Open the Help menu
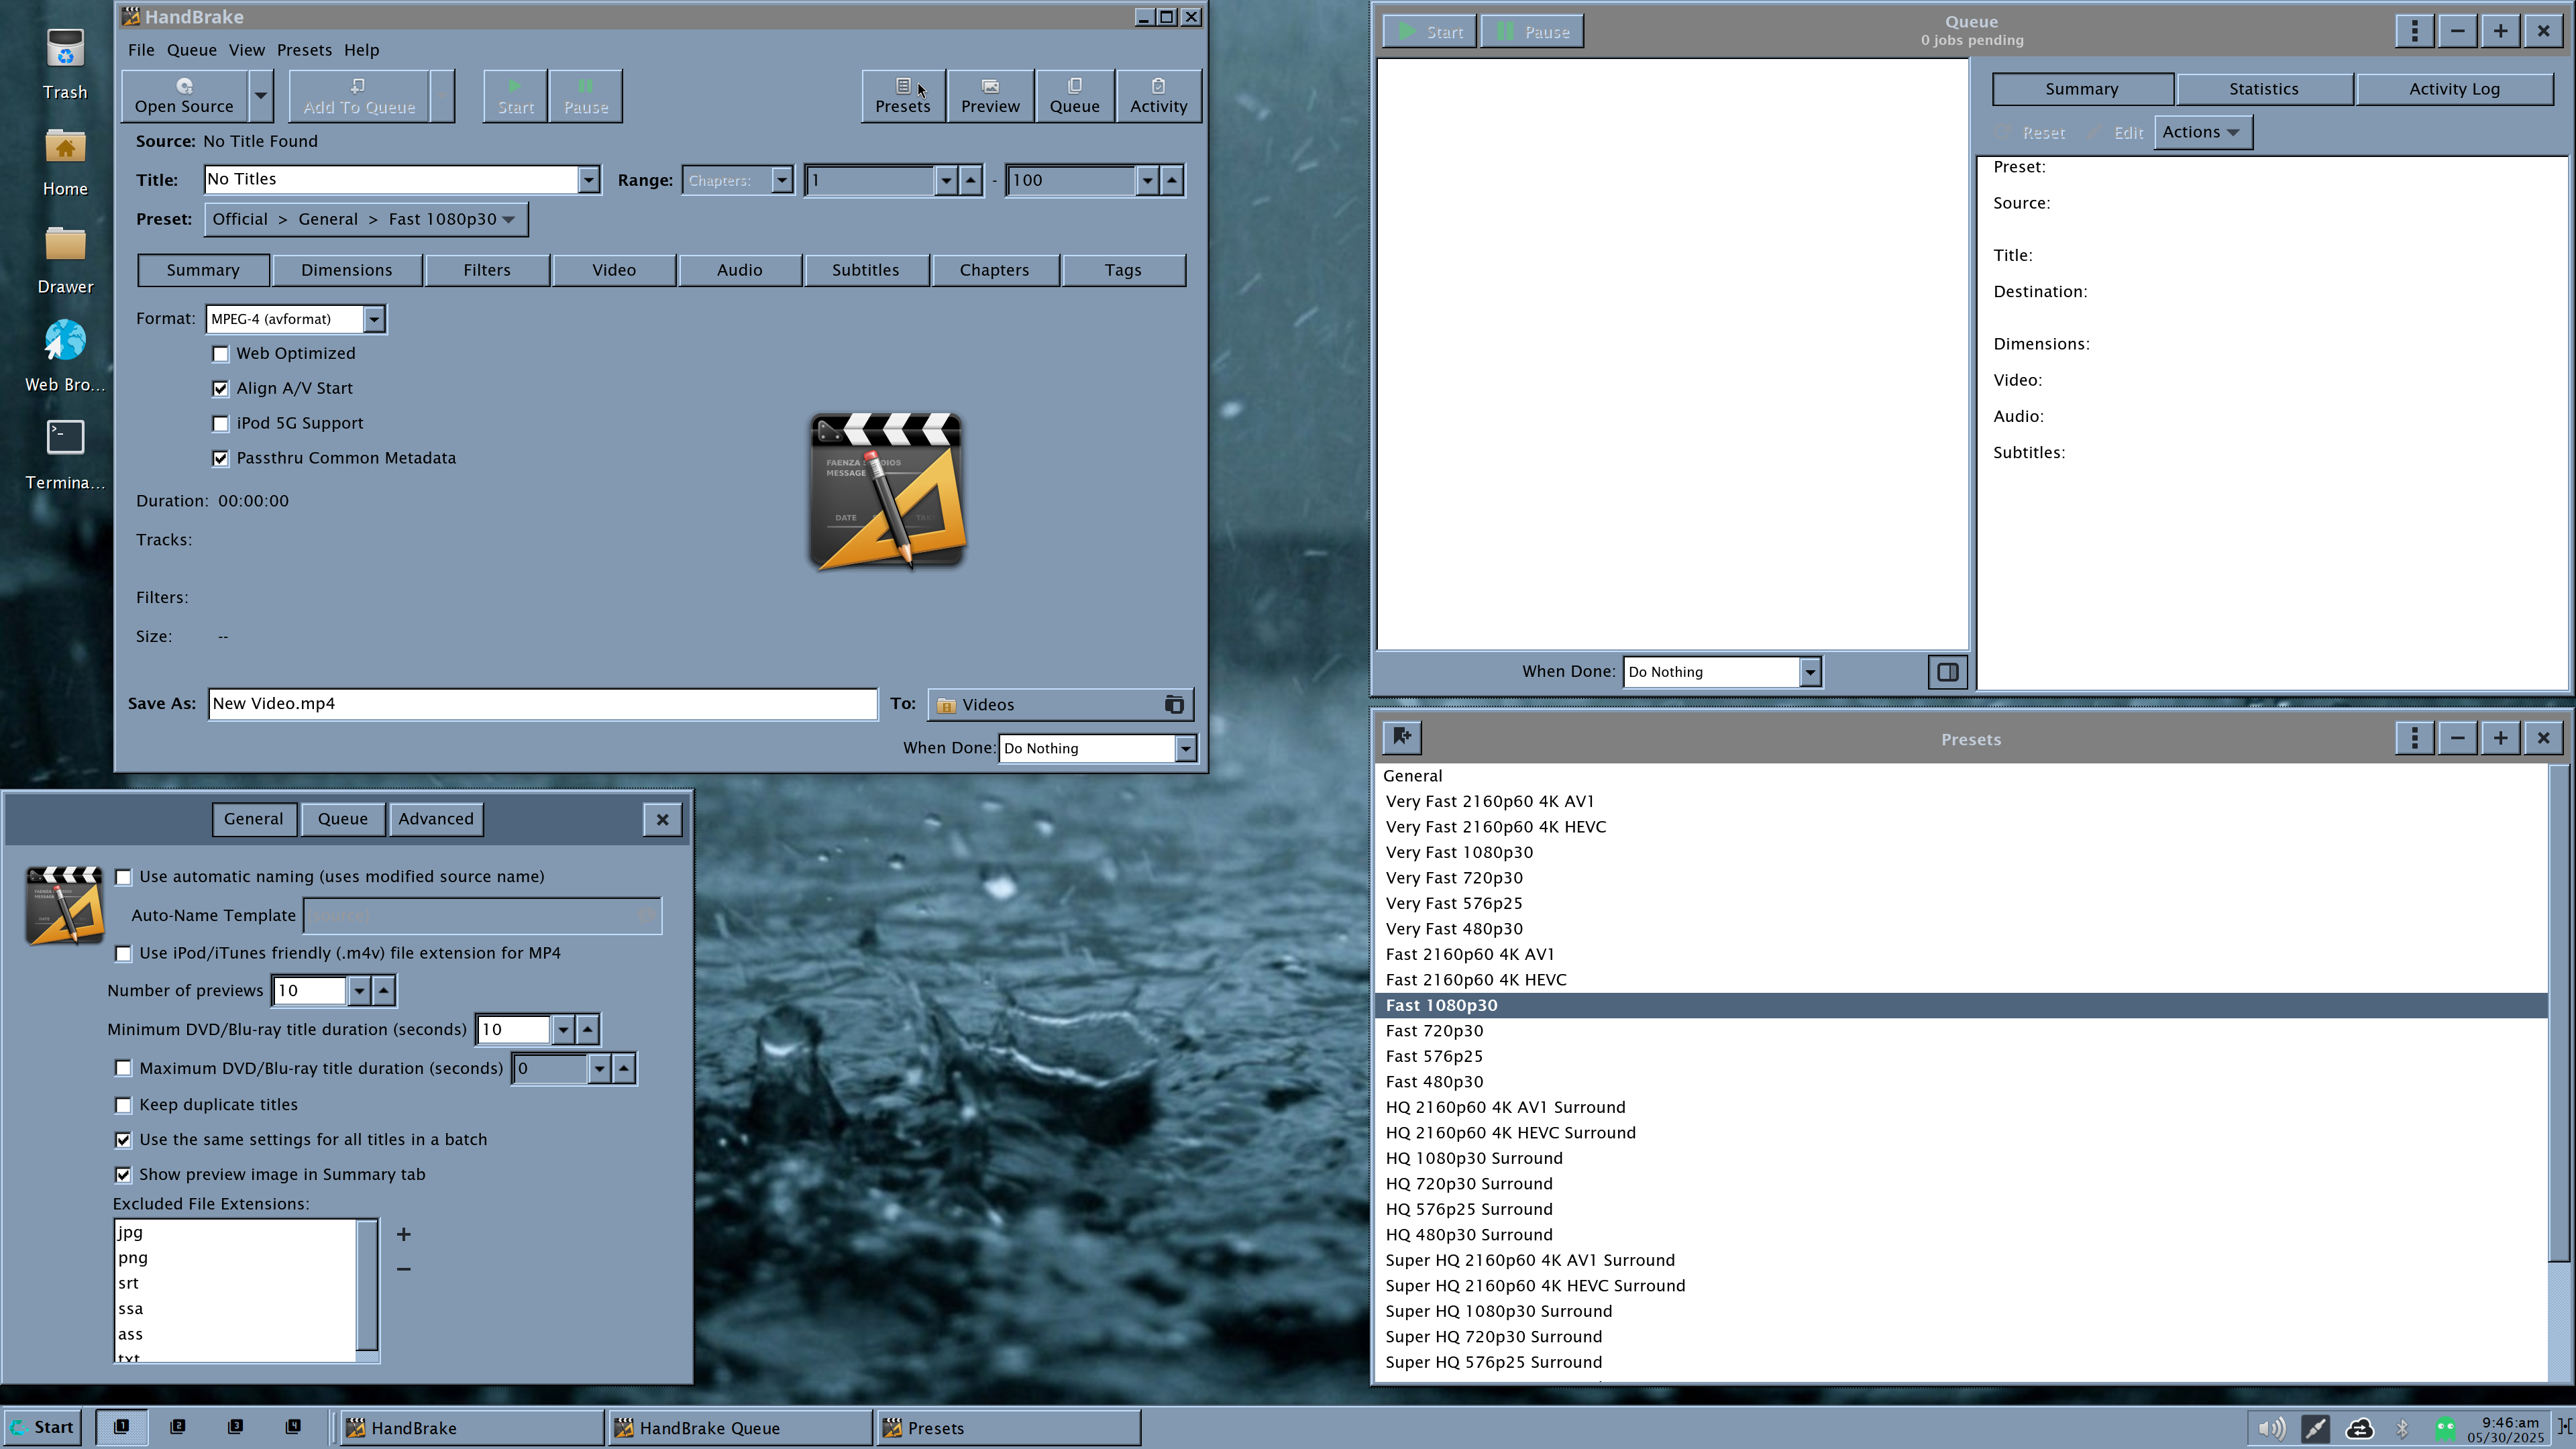 362,50
